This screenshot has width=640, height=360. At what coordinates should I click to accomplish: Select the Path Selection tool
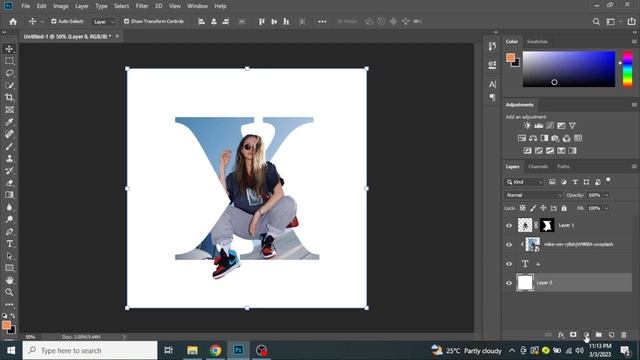click(9, 256)
